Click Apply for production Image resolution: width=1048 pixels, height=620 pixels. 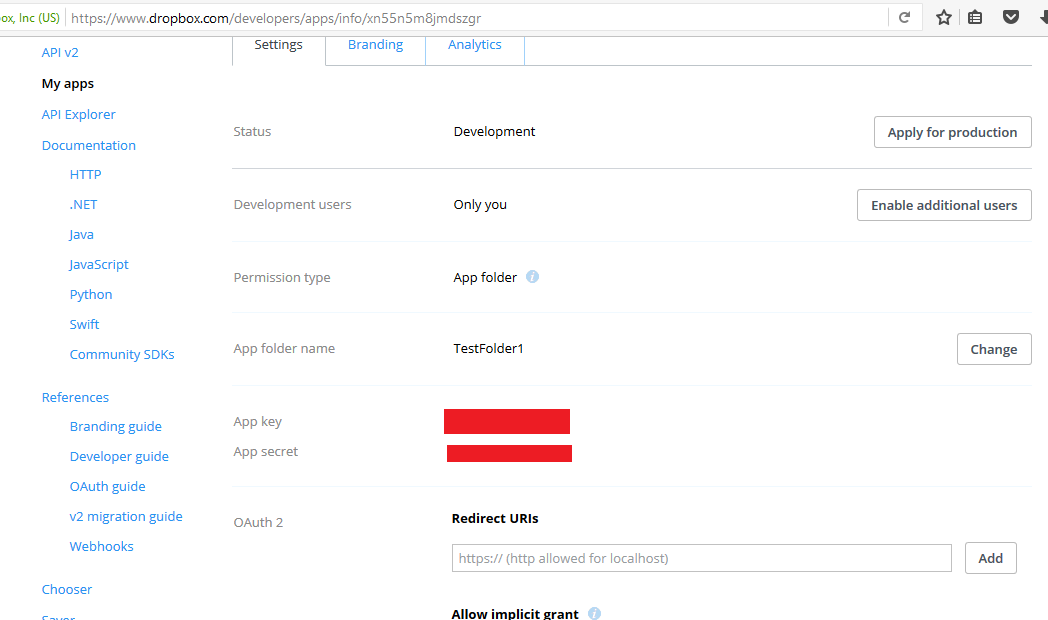pyautogui.click(x=951, y=131)
